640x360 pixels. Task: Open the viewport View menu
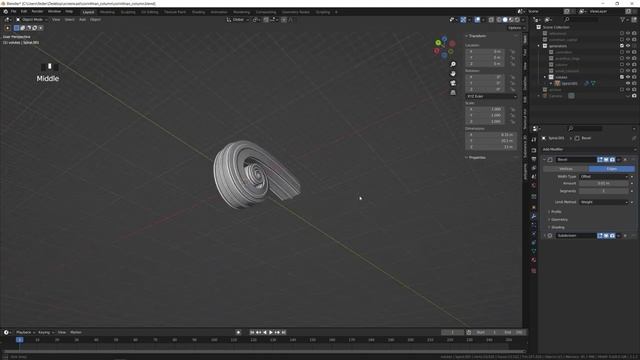click(x=56, y=20)
